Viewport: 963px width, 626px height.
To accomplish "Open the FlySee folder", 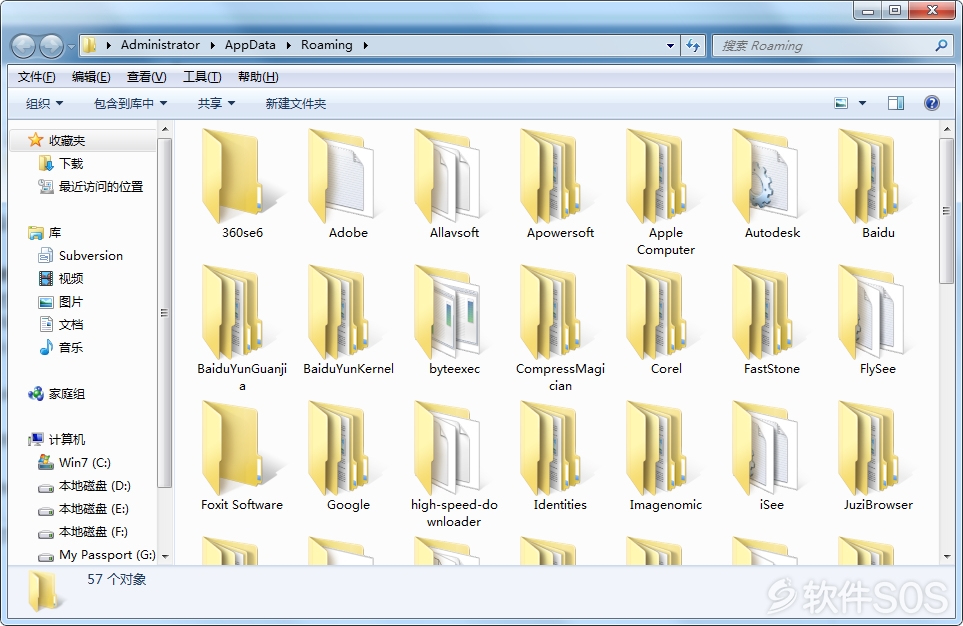I will click(x=878, y=320).
